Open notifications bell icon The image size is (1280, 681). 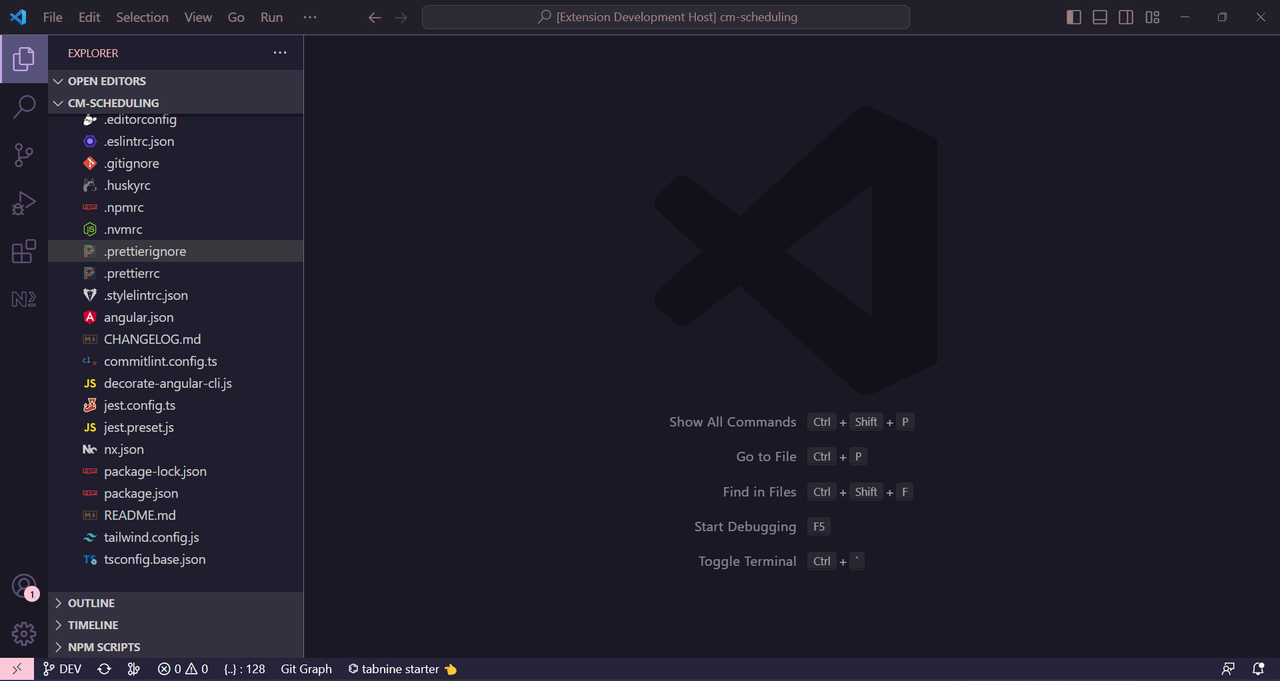[1258, 669]
